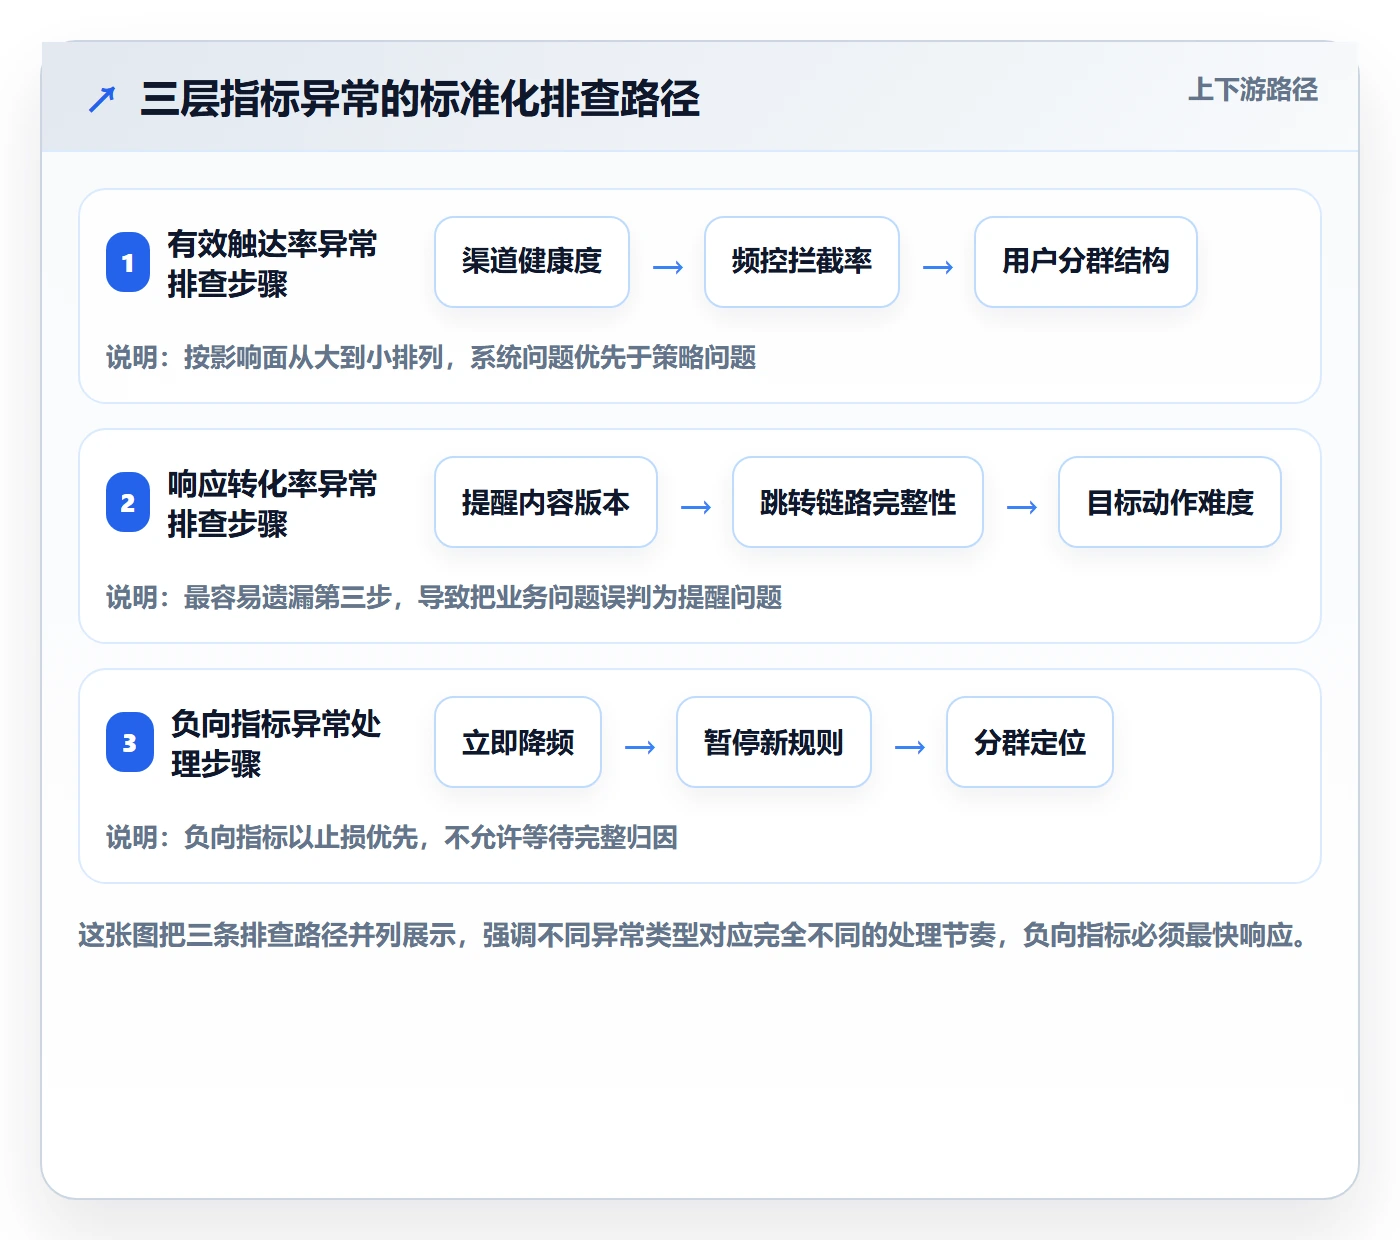Click the arrow between 立即降频 and 暂停新规则
Screen dimensions: 1400x1240
point(640,747)
